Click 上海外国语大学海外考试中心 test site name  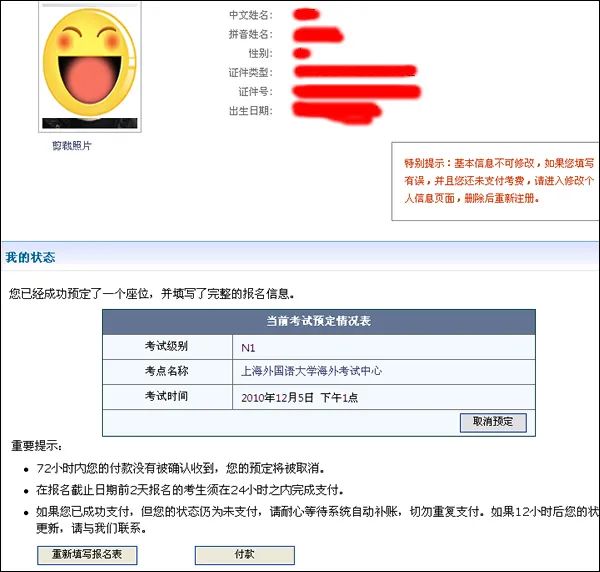click(x=311, y=371)
